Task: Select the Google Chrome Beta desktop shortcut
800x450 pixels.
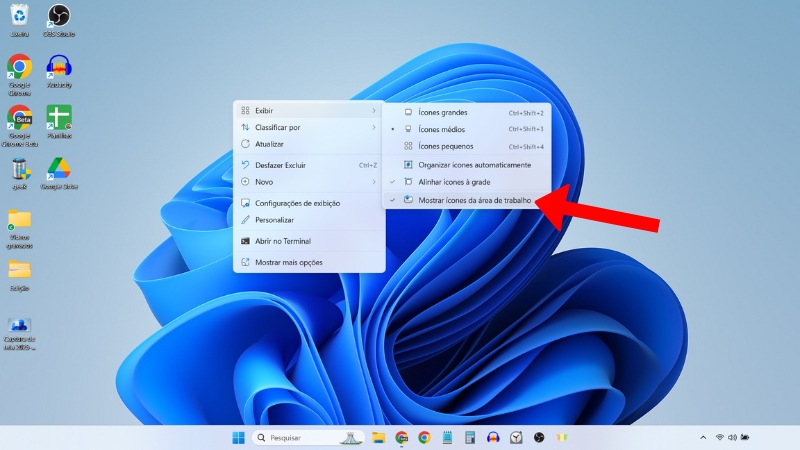Action: pyautogui.click(x=19, y=118)
